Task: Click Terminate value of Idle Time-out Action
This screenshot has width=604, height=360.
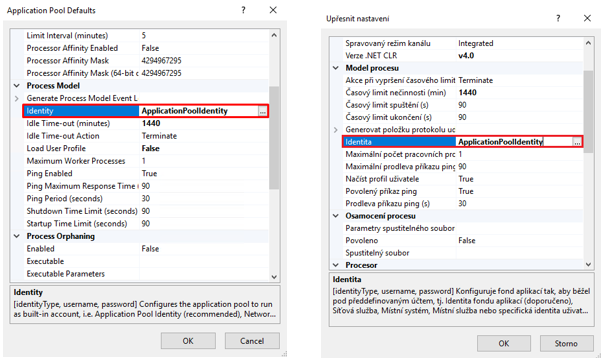Action: [x=159, y=136]
